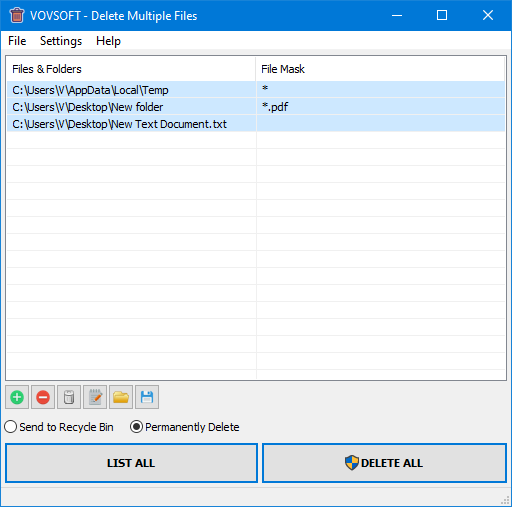512x507 pixels.
Task: Open the Settings menu
Action: [x=61, y=41]
